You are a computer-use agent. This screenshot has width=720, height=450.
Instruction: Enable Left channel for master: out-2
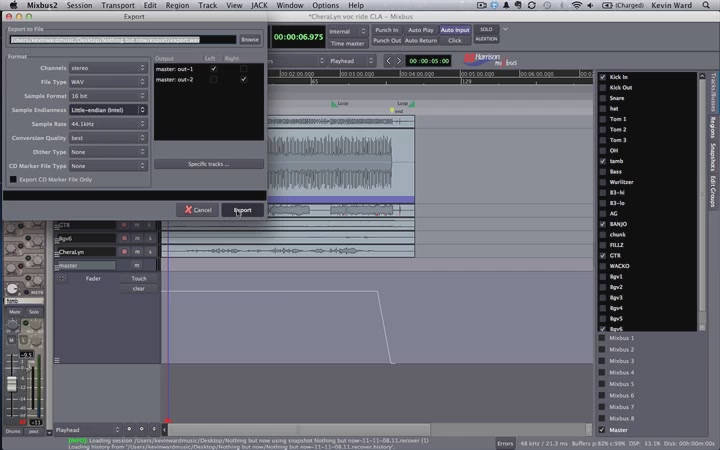(x=214, y=79)
